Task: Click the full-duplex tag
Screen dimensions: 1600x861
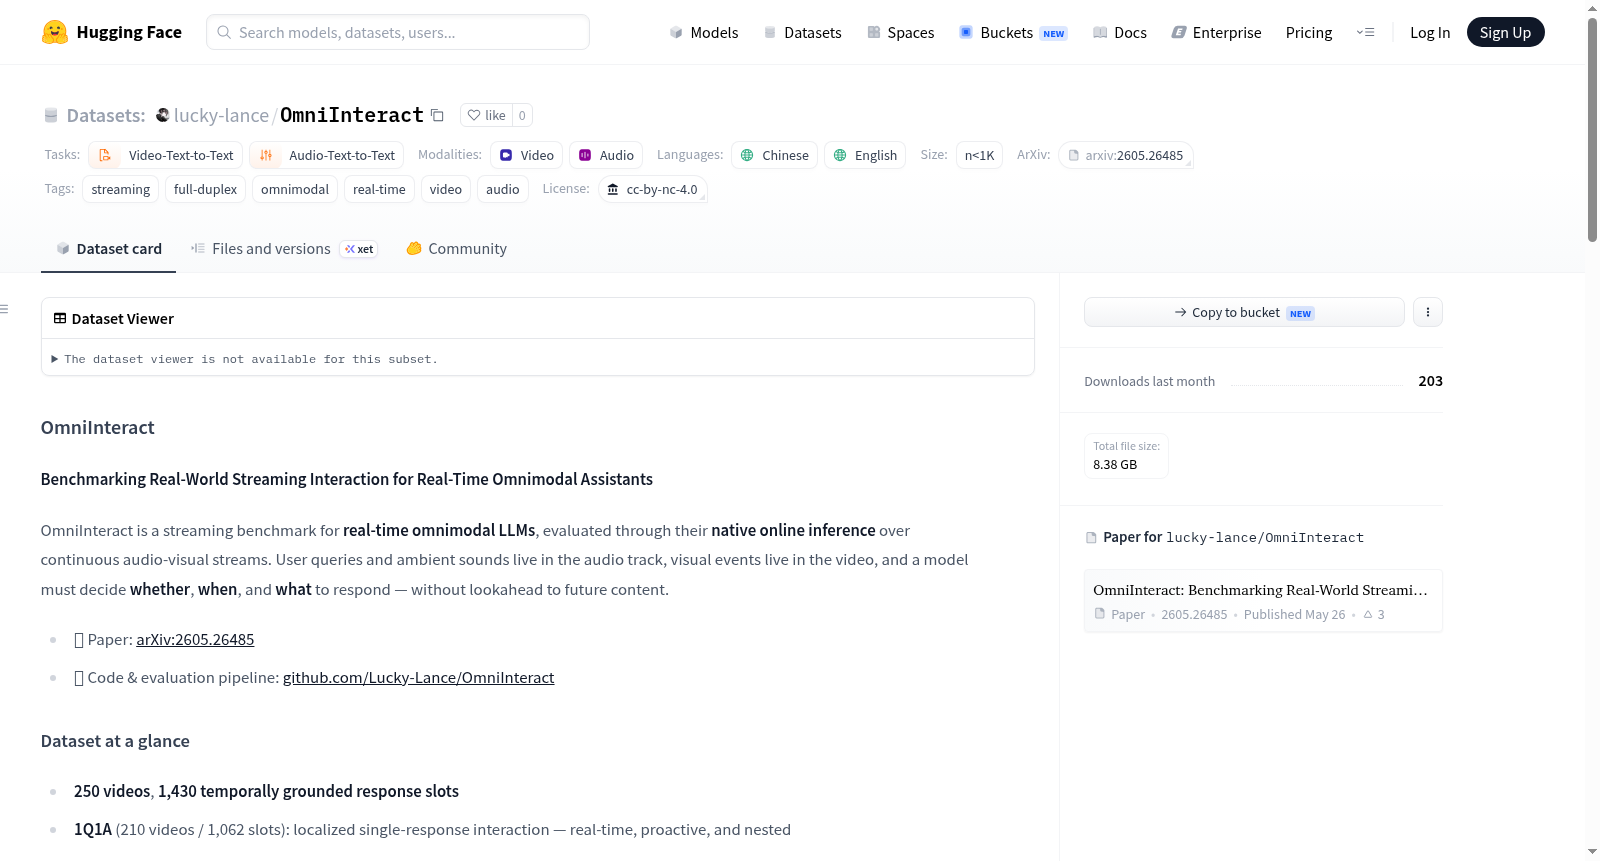Action: point(205,189)
